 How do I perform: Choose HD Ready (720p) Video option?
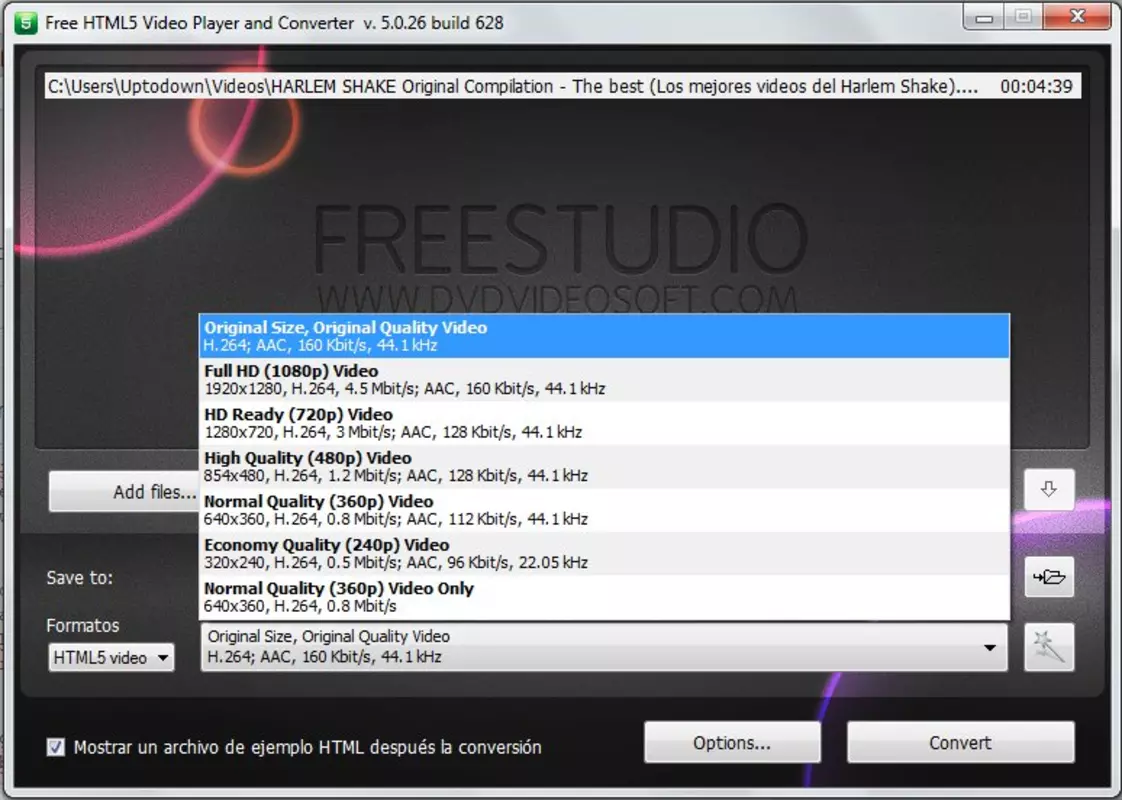(604, 424)
